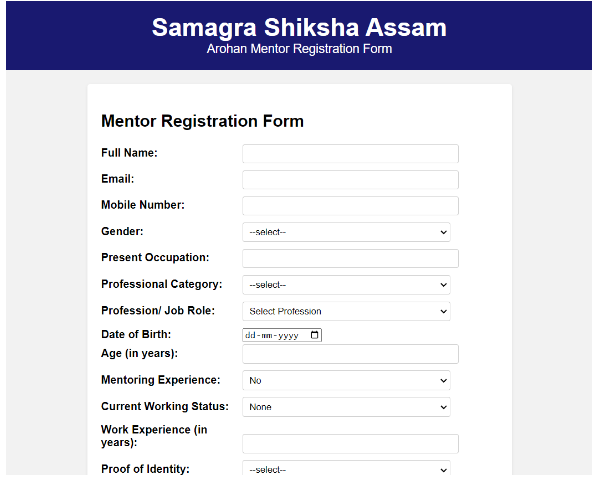Click the Current Working Status chevron arrow

[x=444, y=407]
